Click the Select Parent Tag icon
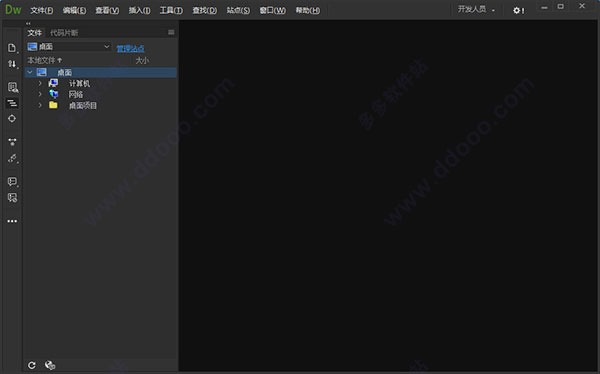The image size is (600, 374). pos(12,158)
